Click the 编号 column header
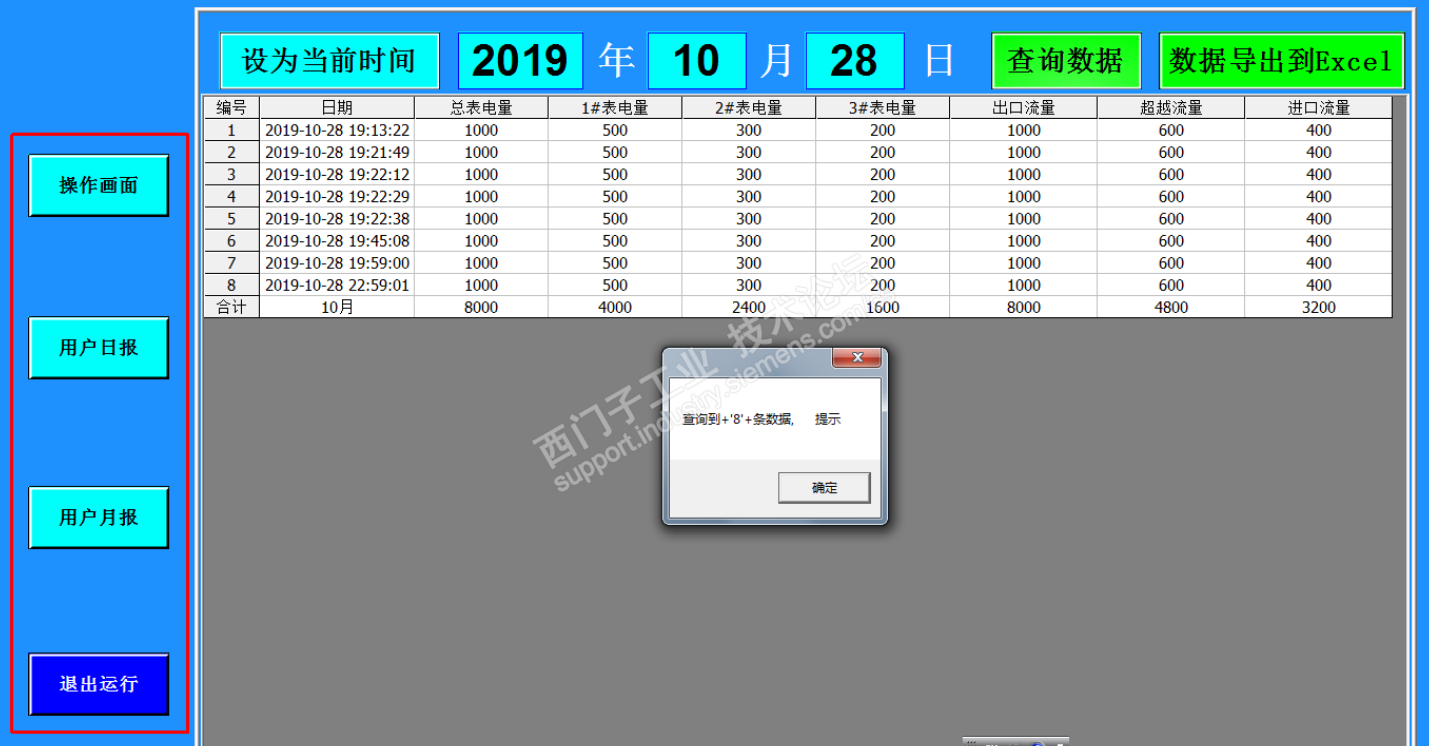Image resolution: width=1429 pixels, height=746 pixels. coord(232,108)
